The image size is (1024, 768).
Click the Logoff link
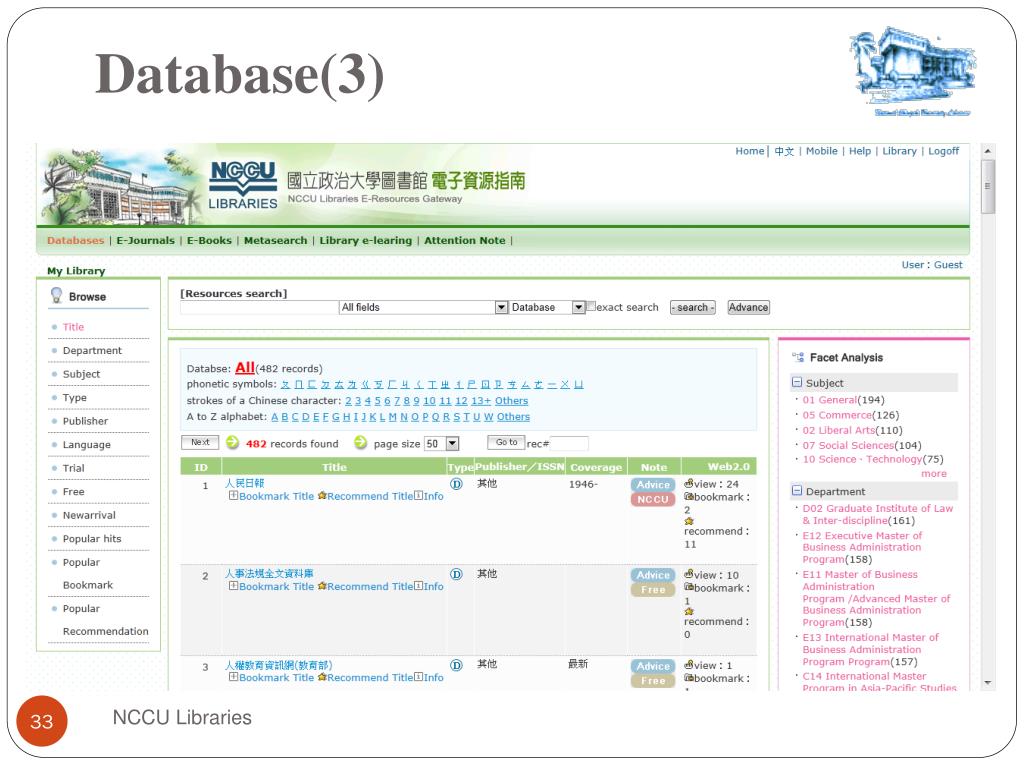944,151
